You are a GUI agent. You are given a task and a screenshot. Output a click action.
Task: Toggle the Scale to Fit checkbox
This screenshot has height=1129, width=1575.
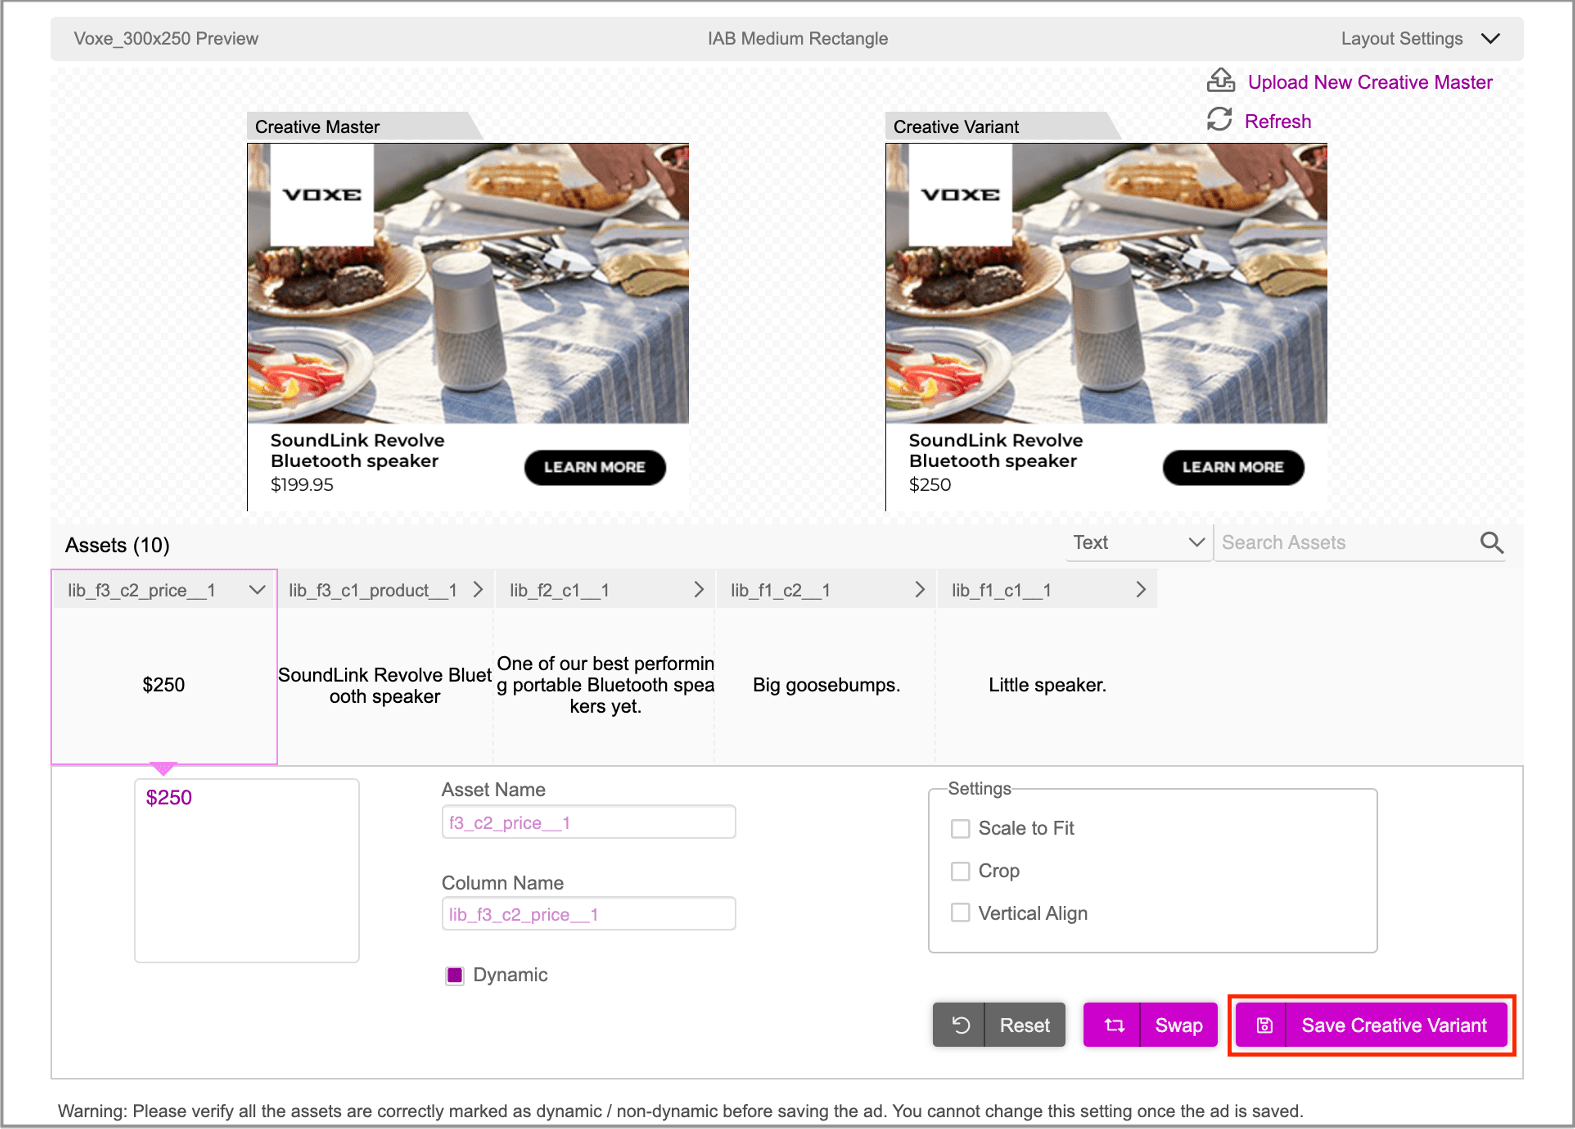click(960, 828)
